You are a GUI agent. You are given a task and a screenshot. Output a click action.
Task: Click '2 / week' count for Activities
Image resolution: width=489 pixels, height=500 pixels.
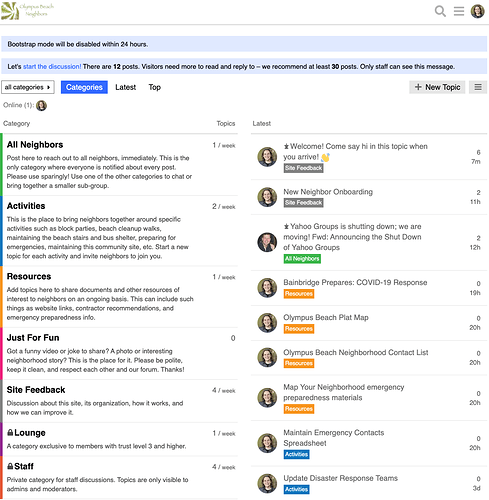[x=224, y=207]
